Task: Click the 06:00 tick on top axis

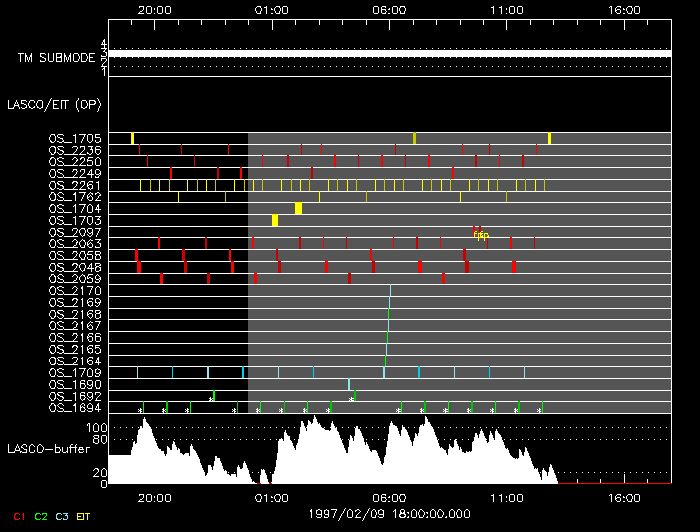Action: tap(389, 8)
